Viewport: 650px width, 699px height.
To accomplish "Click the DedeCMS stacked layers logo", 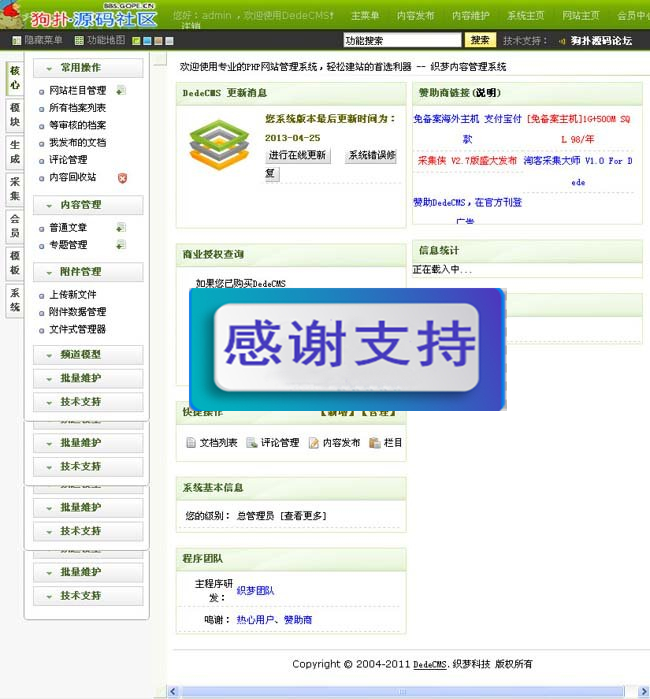I will coord(219,144).
